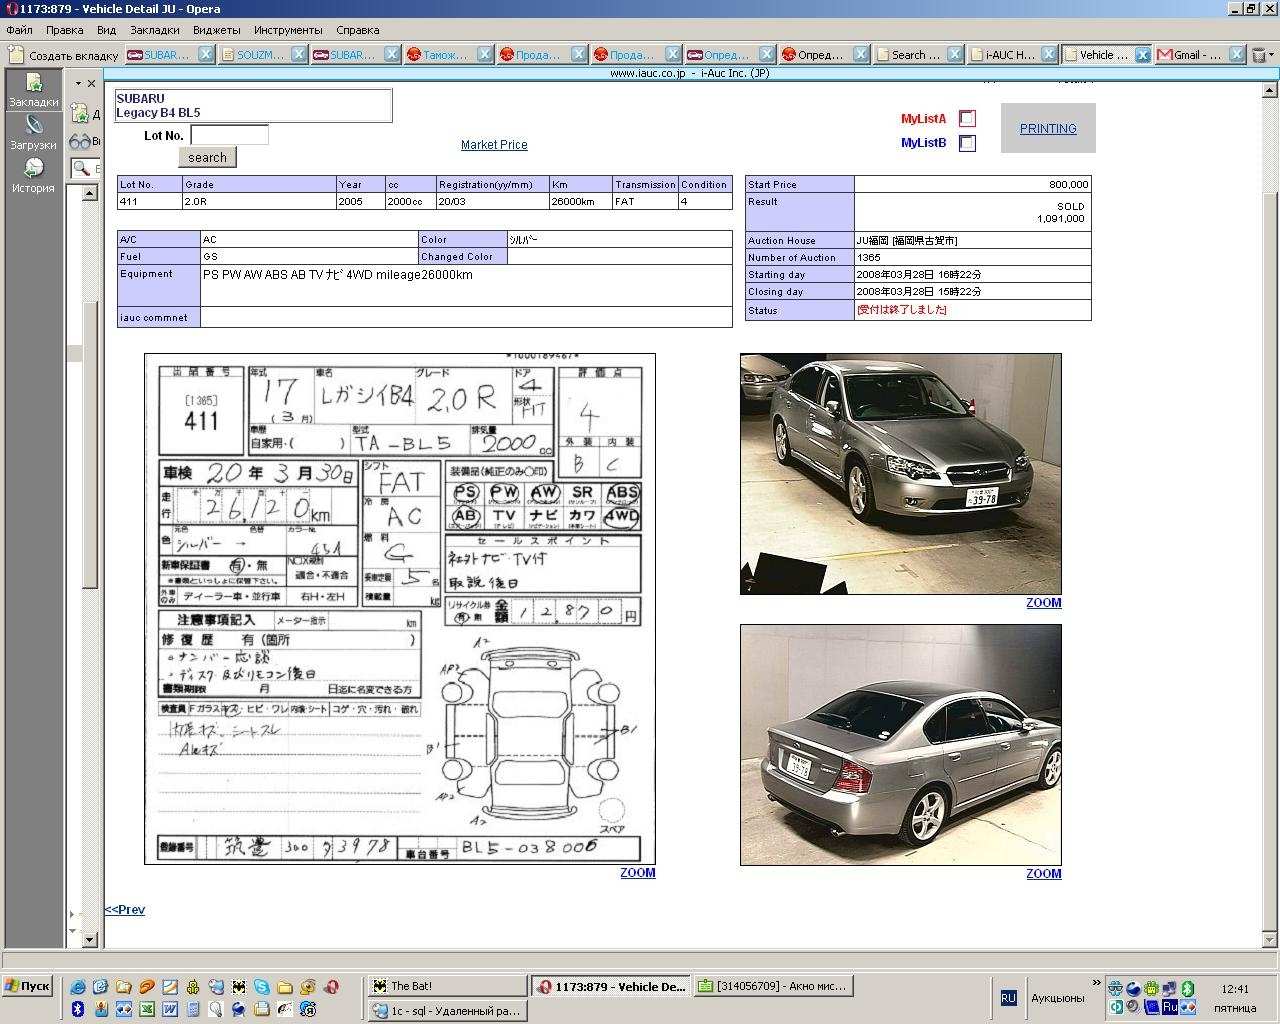Launch Excel from quick launch
Viewport: 1280px width, 1024px height.
point(146,1010)
